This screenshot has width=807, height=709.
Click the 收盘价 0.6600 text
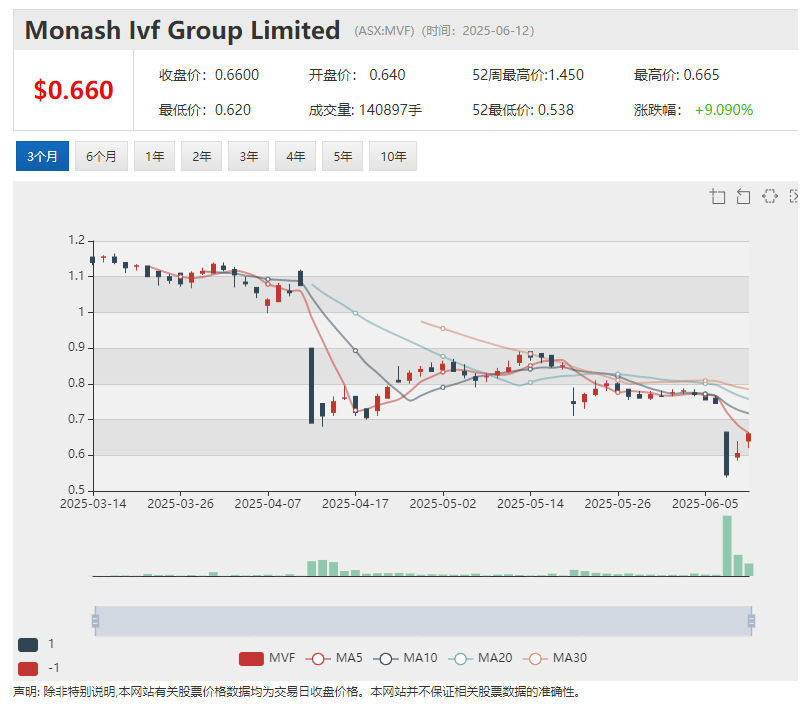pyautogui.click(x=208, y=75)
